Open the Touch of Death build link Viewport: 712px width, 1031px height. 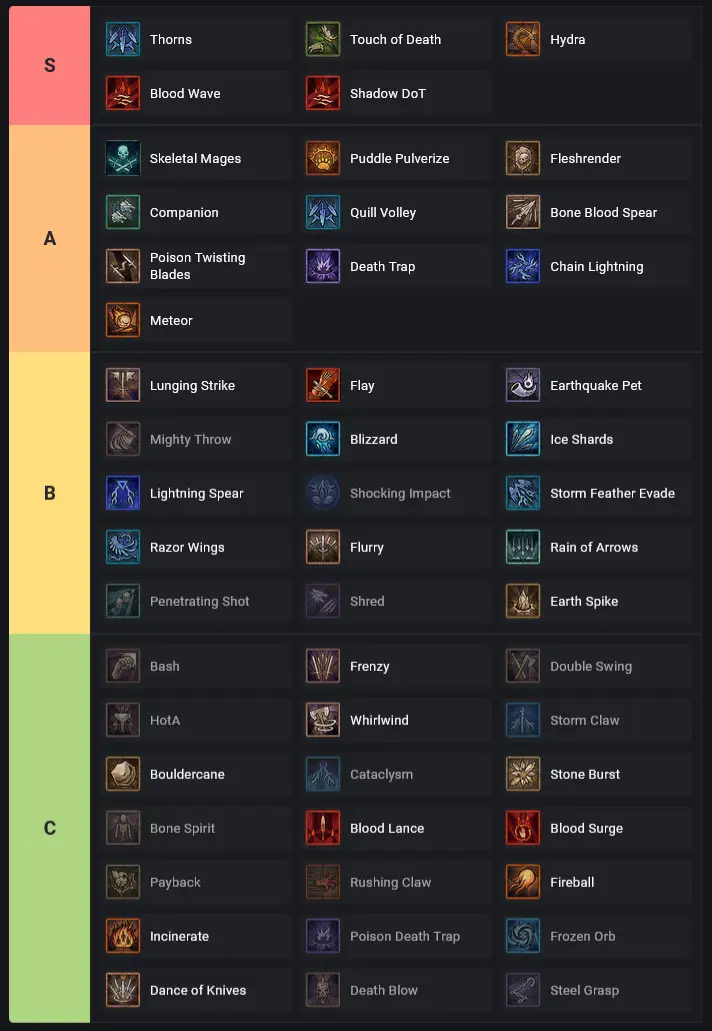396,39
